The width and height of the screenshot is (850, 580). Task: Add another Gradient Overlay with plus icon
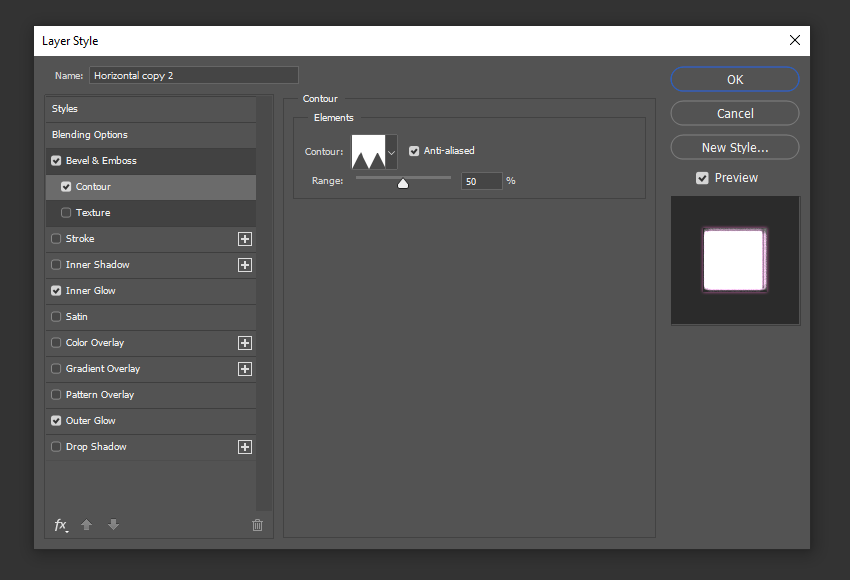click(245, 369)
